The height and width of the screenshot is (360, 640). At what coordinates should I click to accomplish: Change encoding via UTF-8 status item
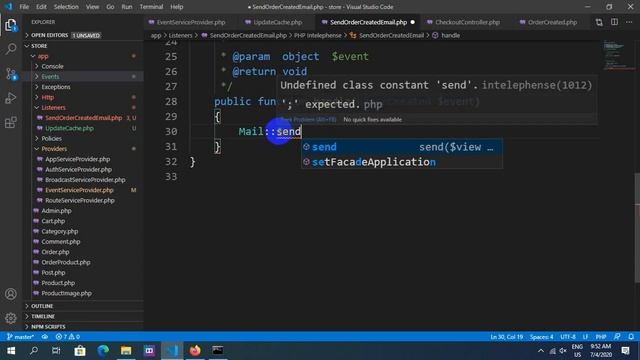[x=567, y=337]
